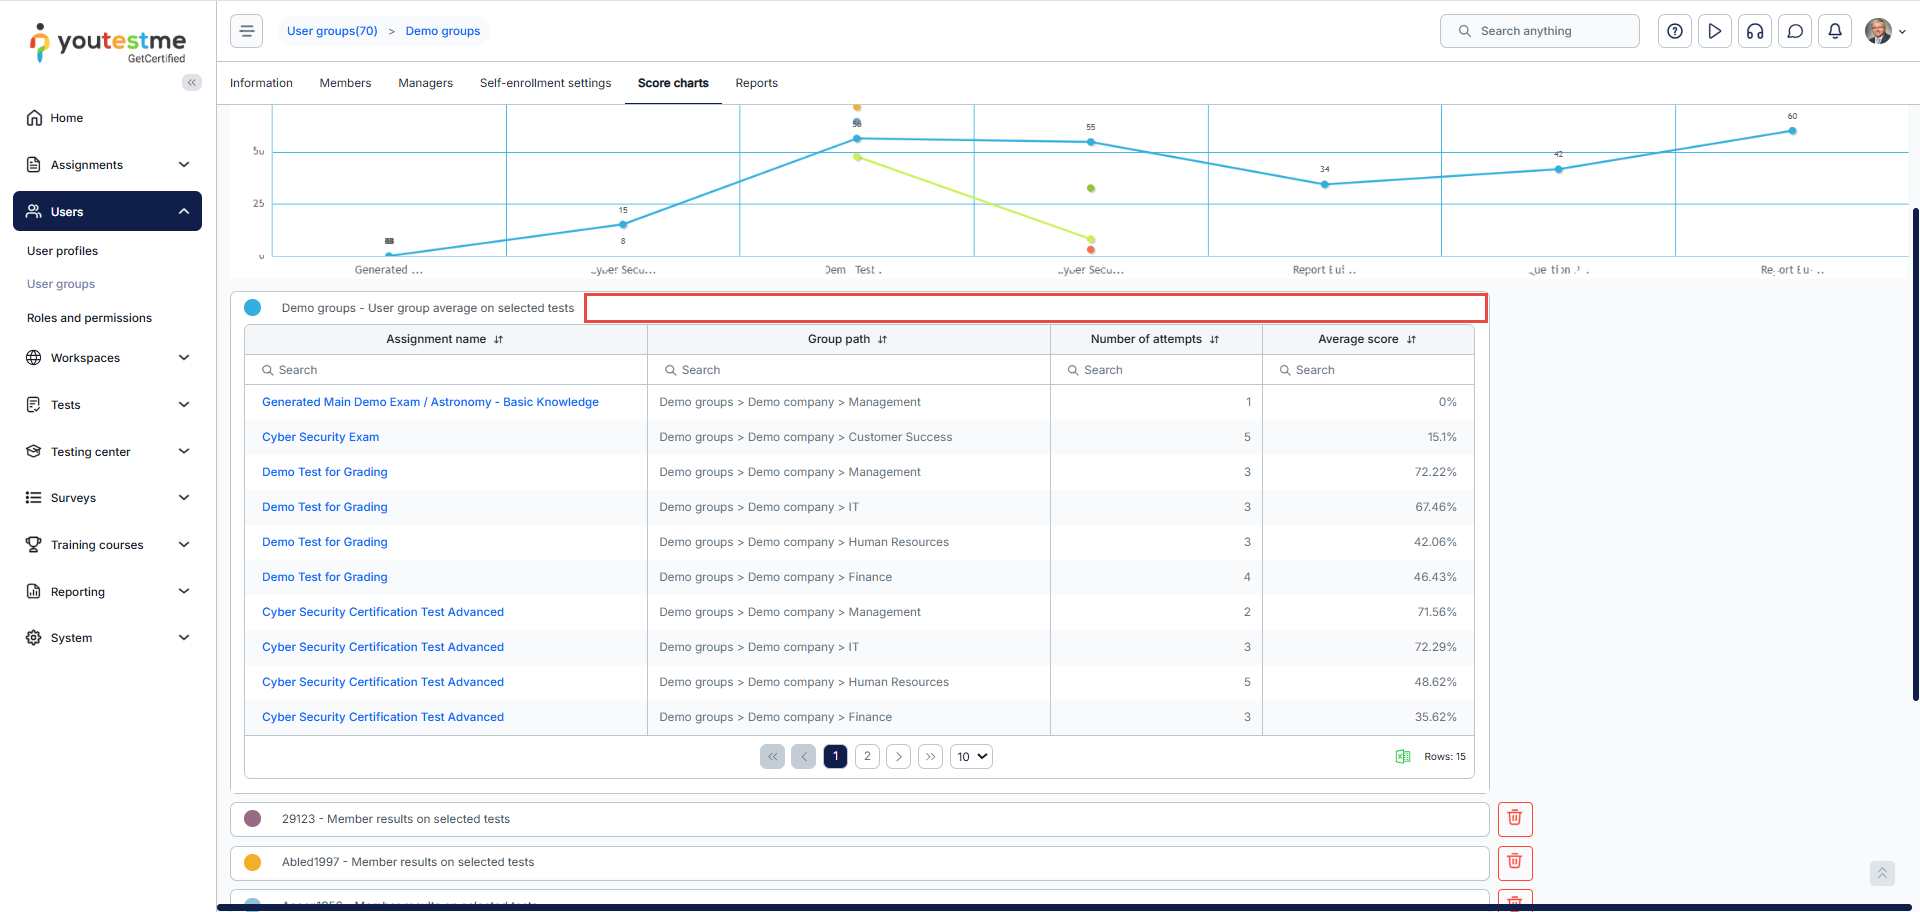Export table to Excel icon

pyautogui.click(x=1403, y=757)
